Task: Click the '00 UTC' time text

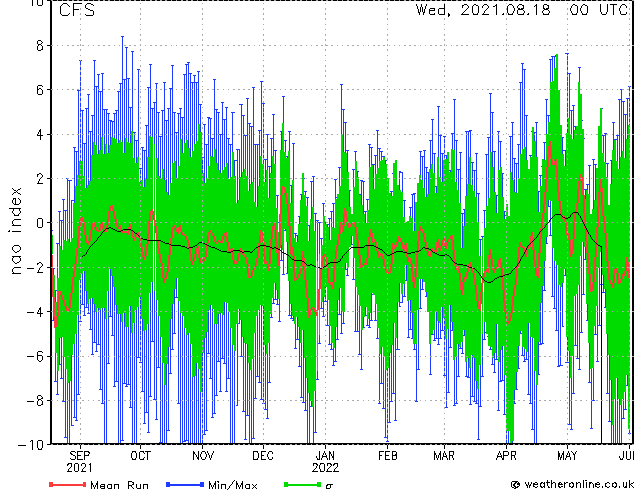Action: click(598, 10)
